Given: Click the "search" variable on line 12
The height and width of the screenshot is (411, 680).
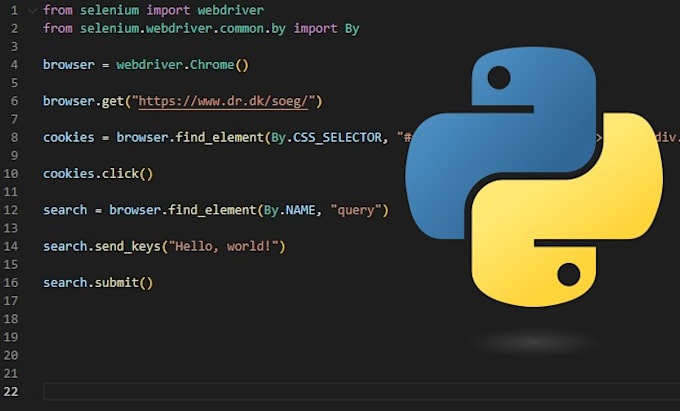Looking at the screenshot, I should pos(65,210).
